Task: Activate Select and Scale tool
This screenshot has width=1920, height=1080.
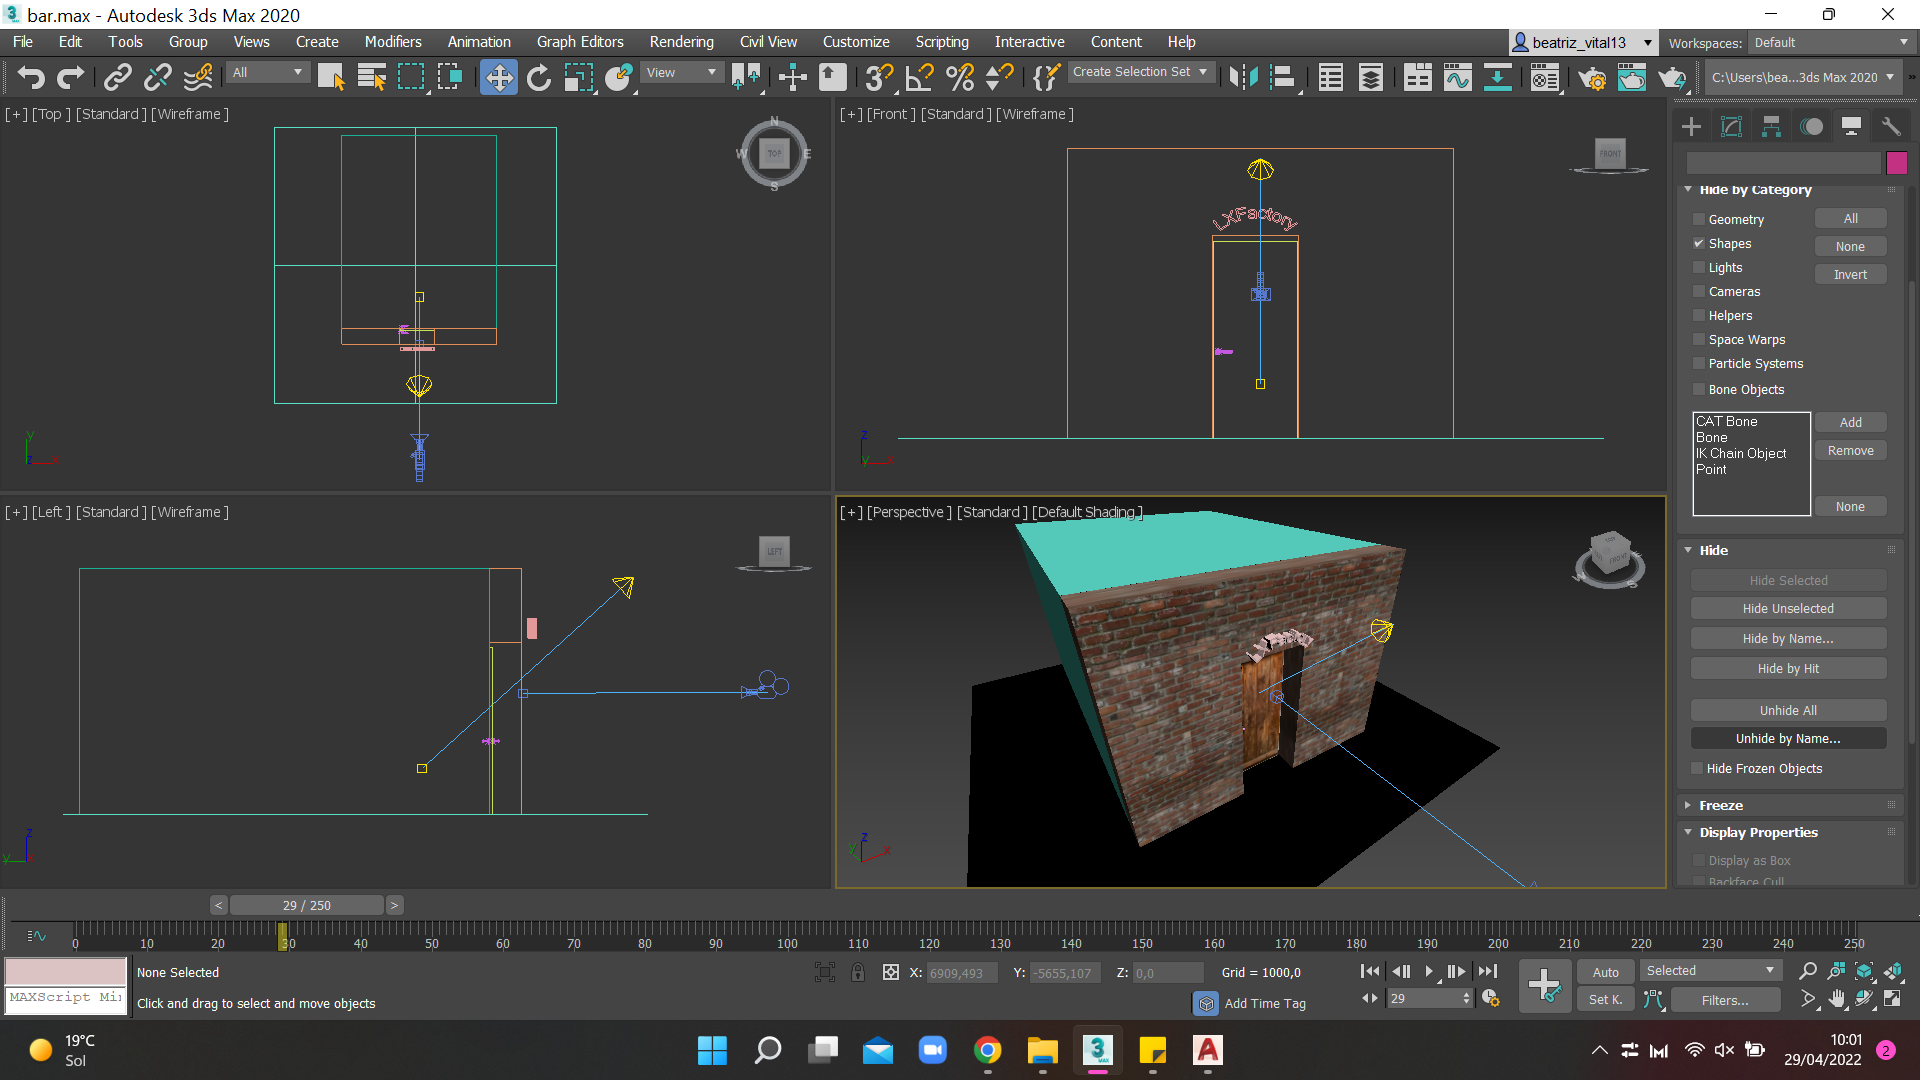Action: point(579,77)
